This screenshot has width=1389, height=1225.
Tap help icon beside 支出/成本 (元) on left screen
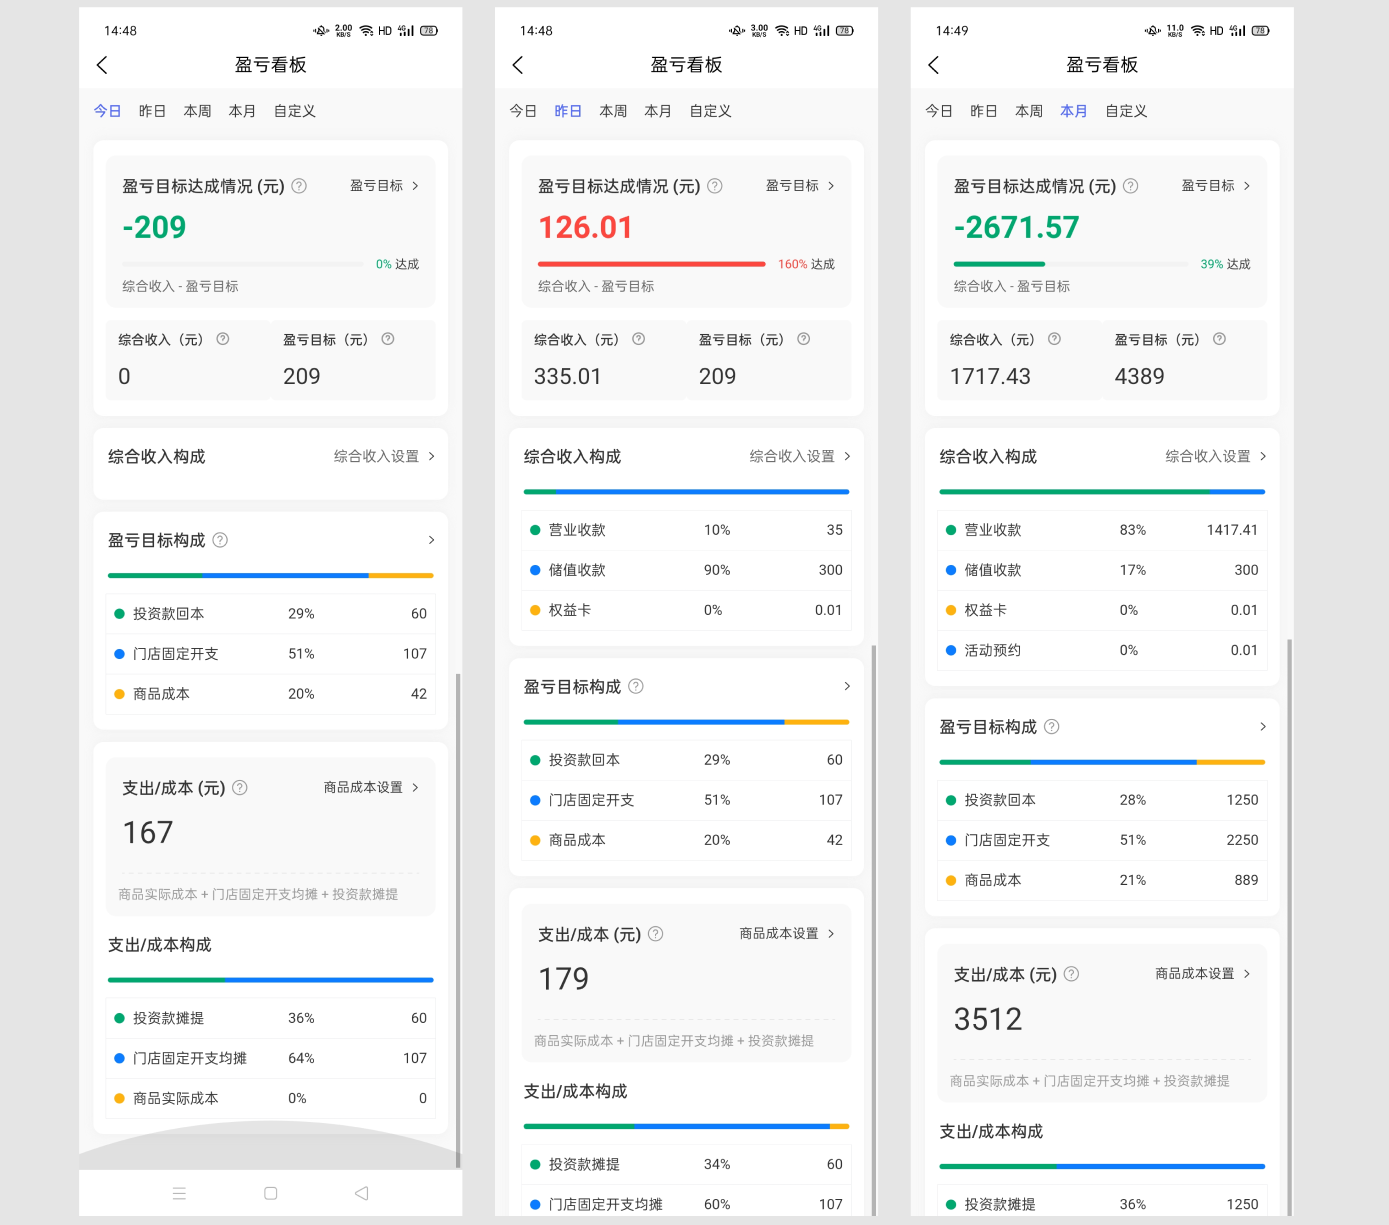240,788
